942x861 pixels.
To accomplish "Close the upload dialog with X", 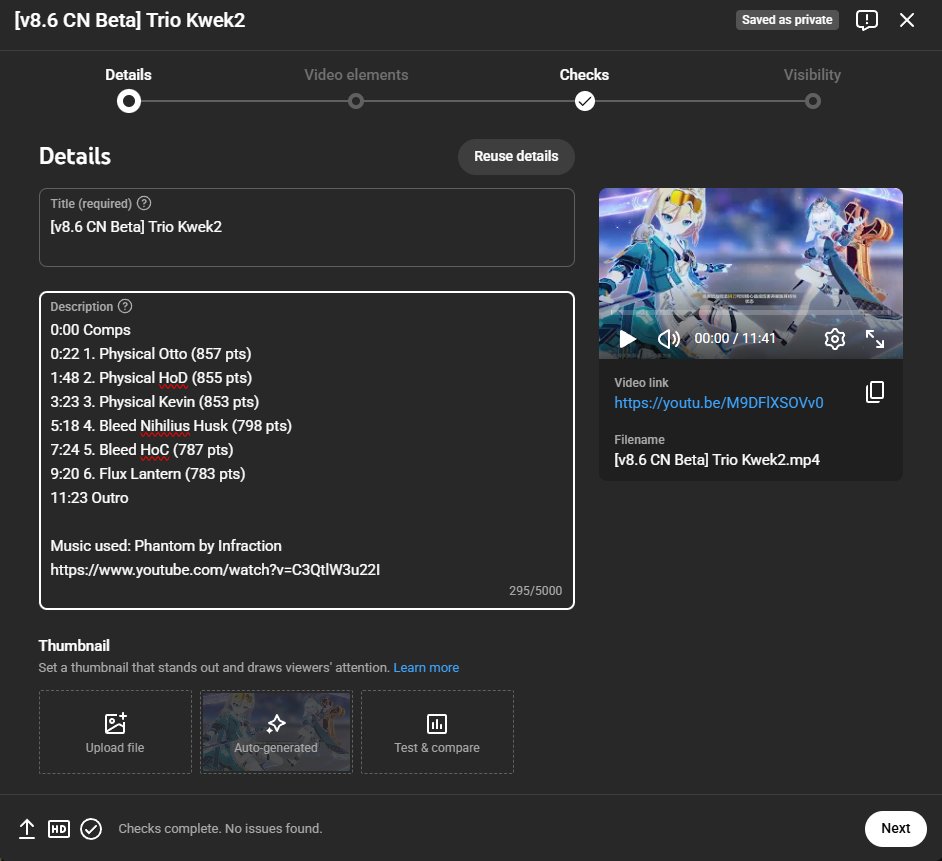I will coord(907,20).
